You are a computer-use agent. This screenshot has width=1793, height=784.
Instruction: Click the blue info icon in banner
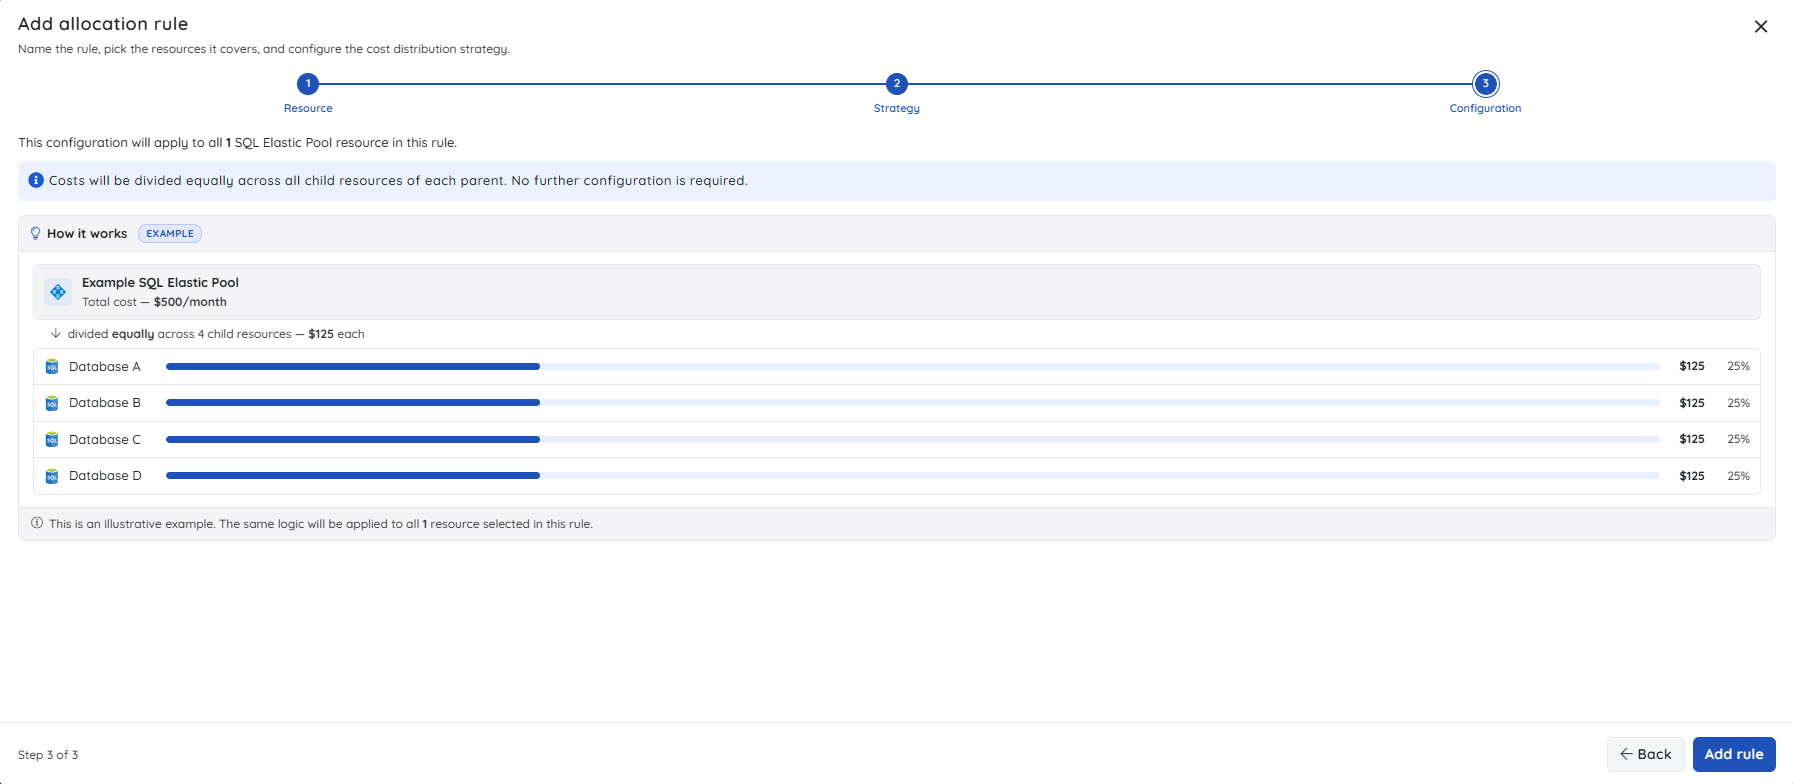[x=36, y=180]
